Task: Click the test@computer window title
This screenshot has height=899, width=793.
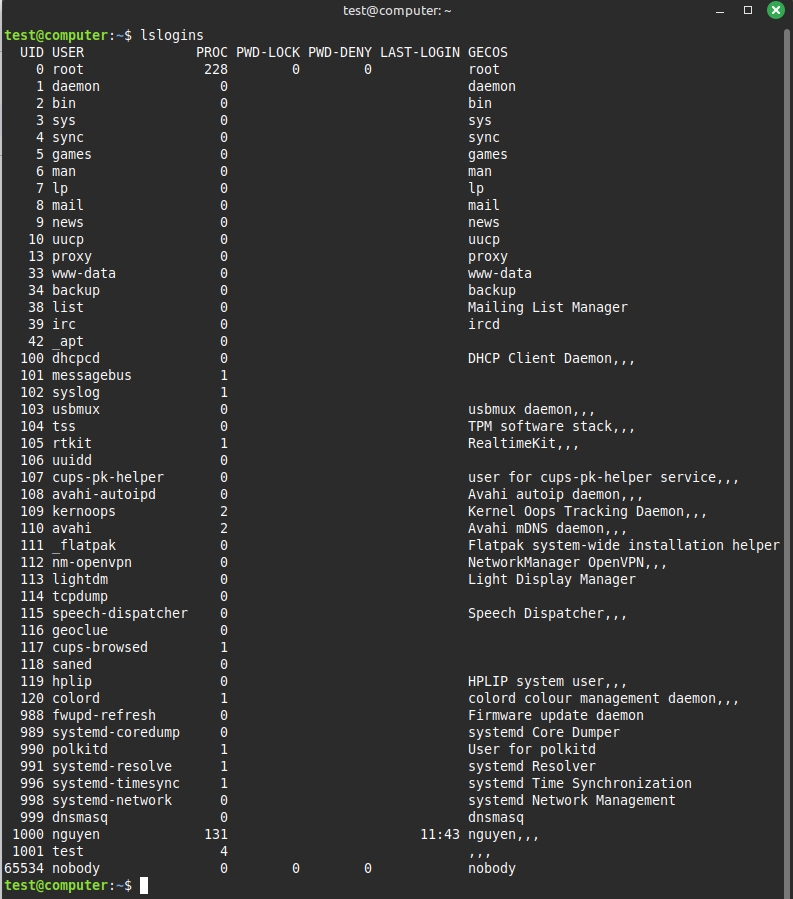Action: click(396, 10)
